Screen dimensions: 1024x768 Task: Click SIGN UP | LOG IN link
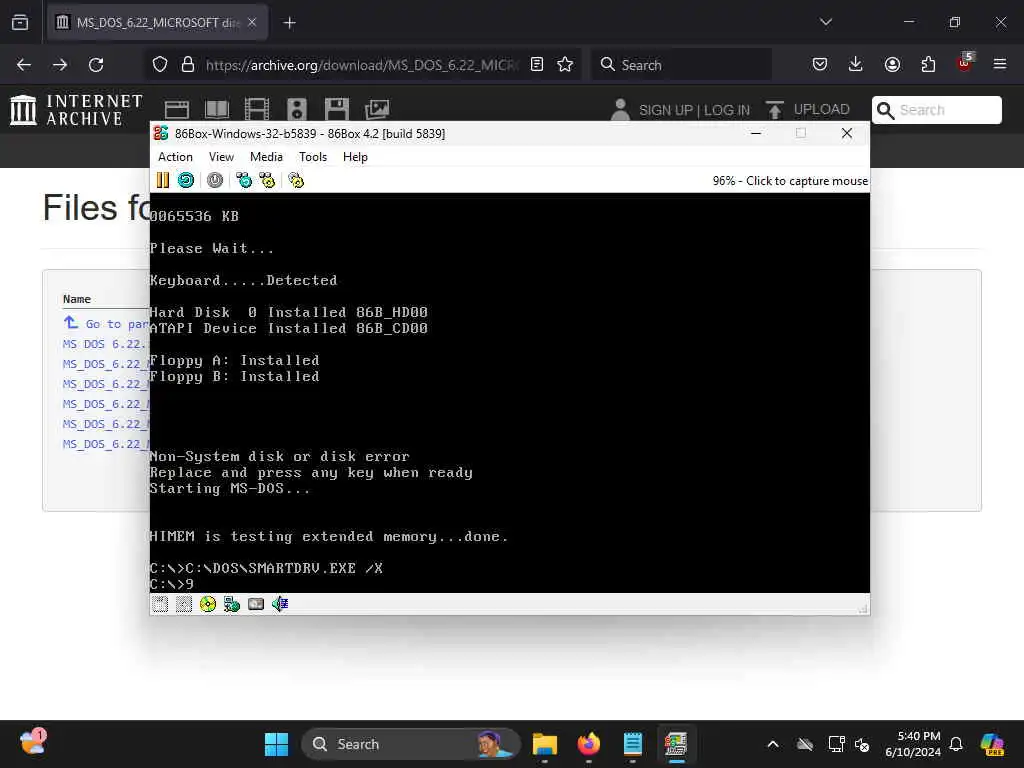694,110
